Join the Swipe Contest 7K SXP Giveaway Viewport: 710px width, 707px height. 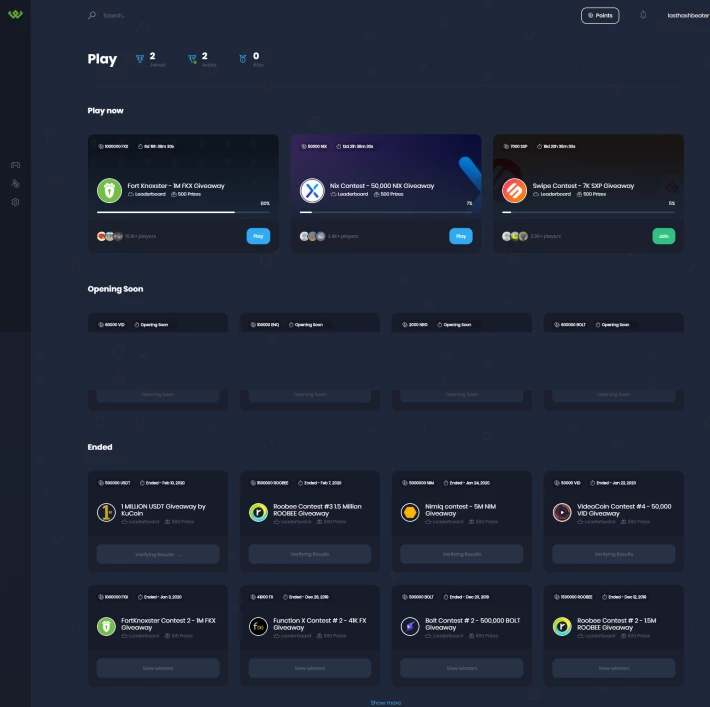tap(663, 236)
